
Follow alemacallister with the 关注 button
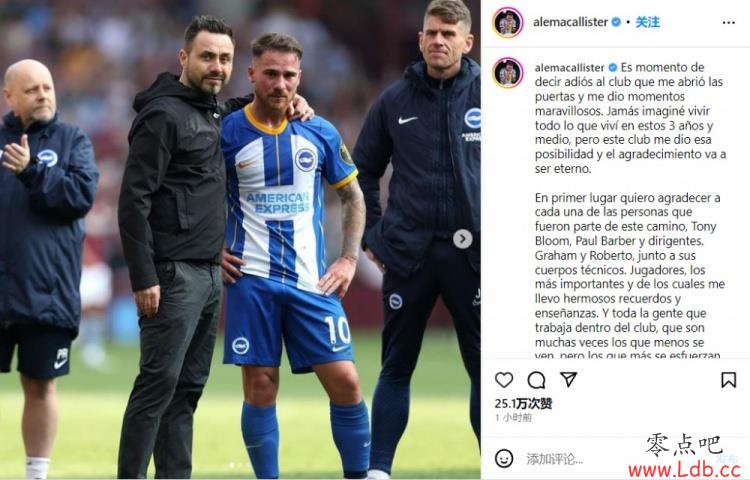coord(647,22)
